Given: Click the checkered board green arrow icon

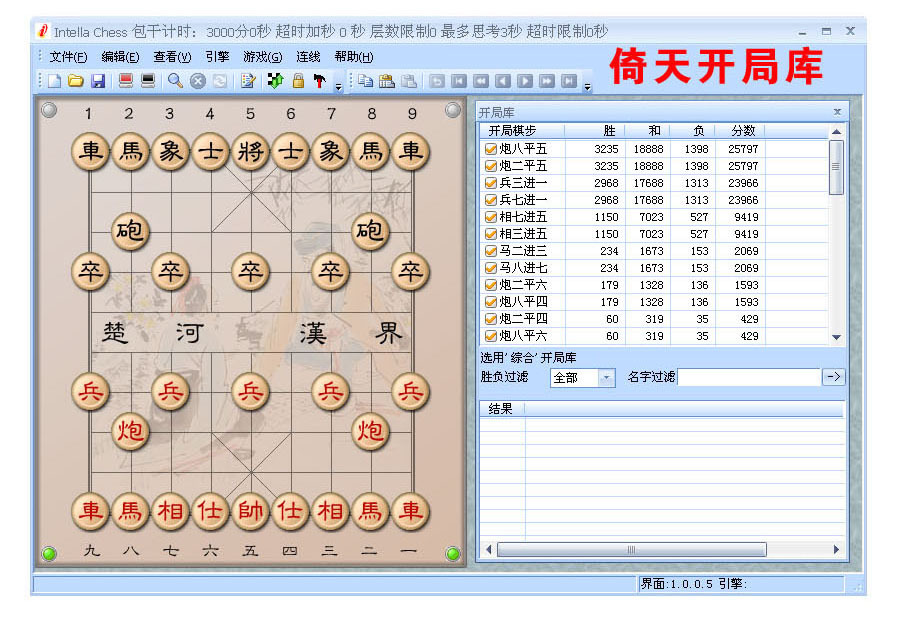Looking at the screenshot, I should [x=275, y=81].
